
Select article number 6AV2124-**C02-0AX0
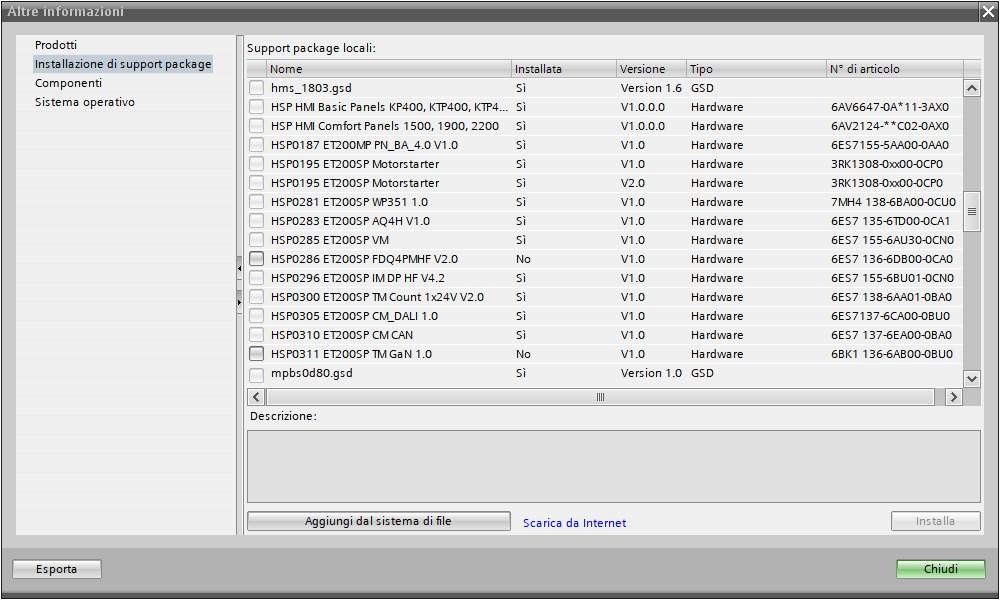[890, 126]
